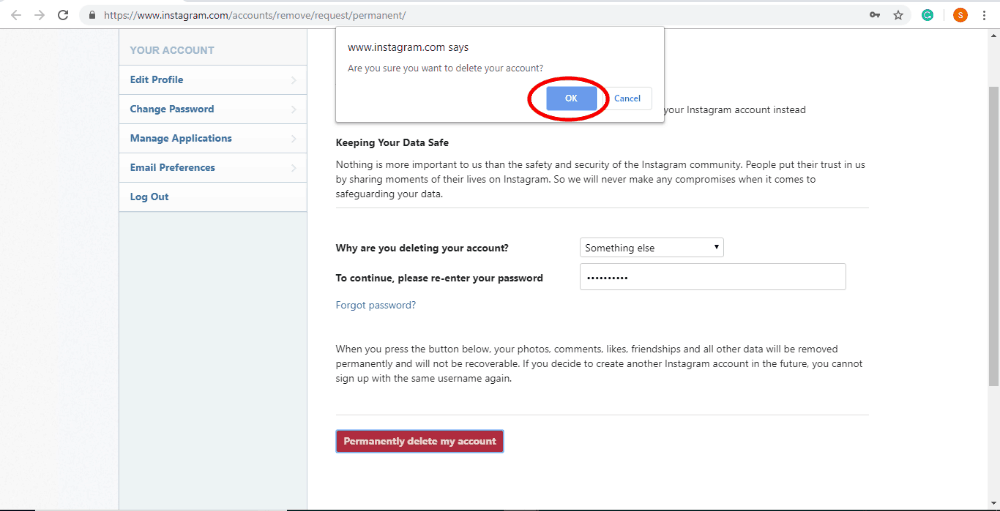1000x511 pixels.
Task: Open Chrome three-dot menu
Action: tap(984, 15)
